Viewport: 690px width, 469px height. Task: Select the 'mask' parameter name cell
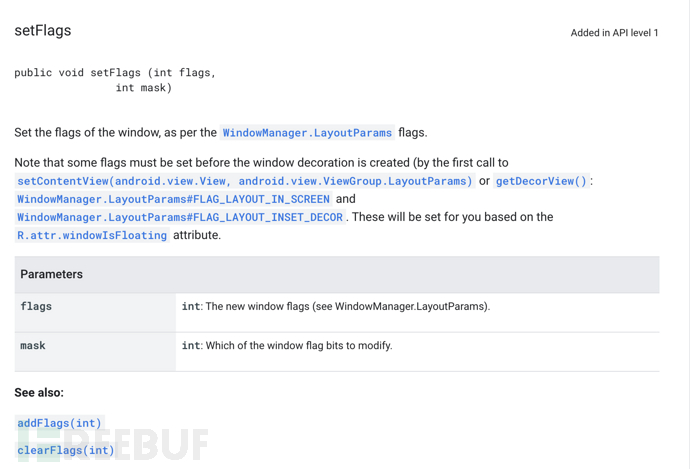coord(95,352)
